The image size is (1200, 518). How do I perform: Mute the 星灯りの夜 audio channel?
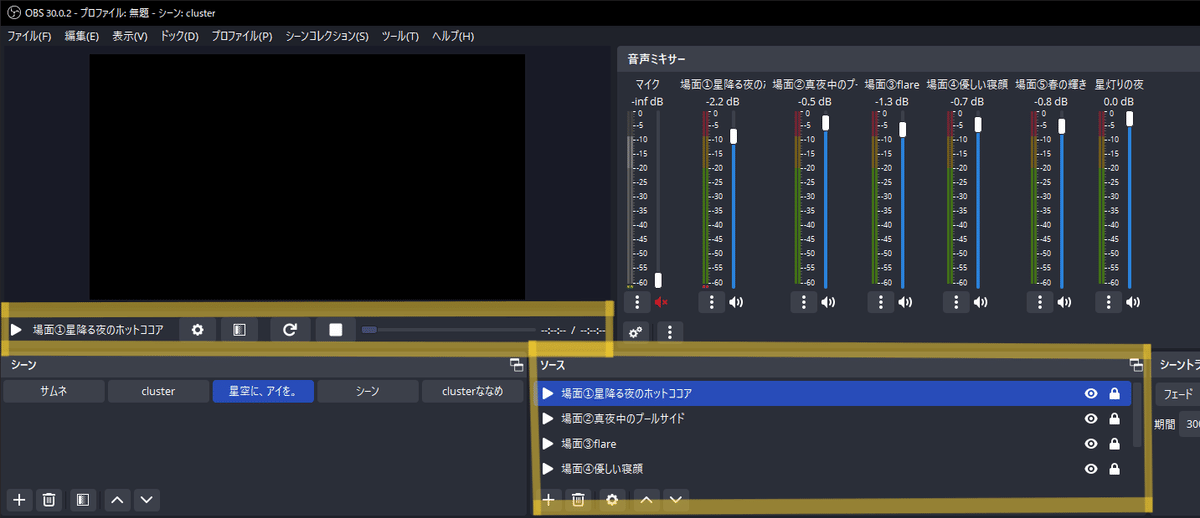pos(1132,302)
